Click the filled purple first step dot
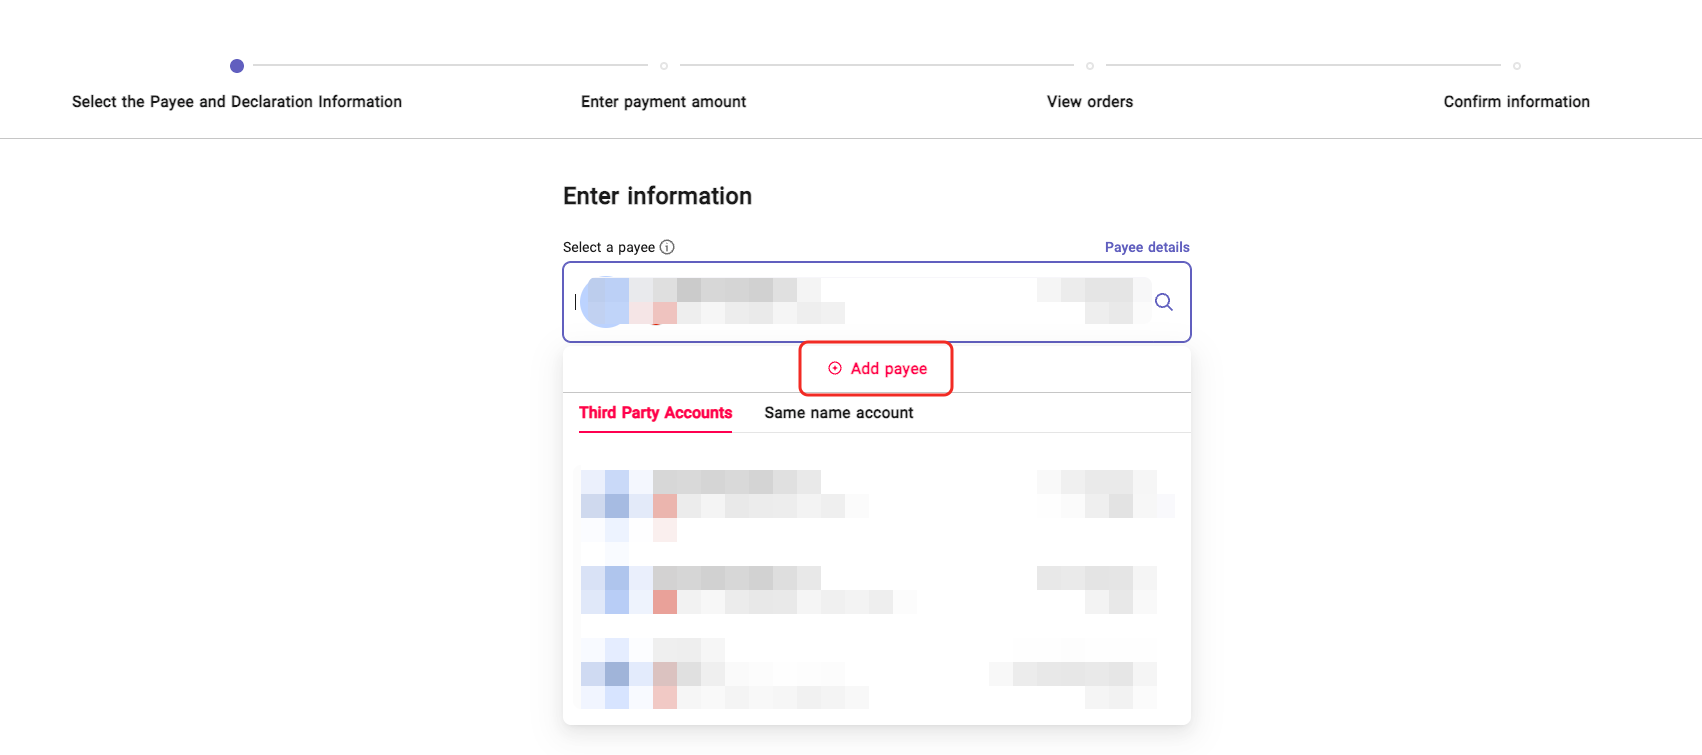Image resolution: width=1702 pixels, height=755 pixels. [x=237, y=66]
